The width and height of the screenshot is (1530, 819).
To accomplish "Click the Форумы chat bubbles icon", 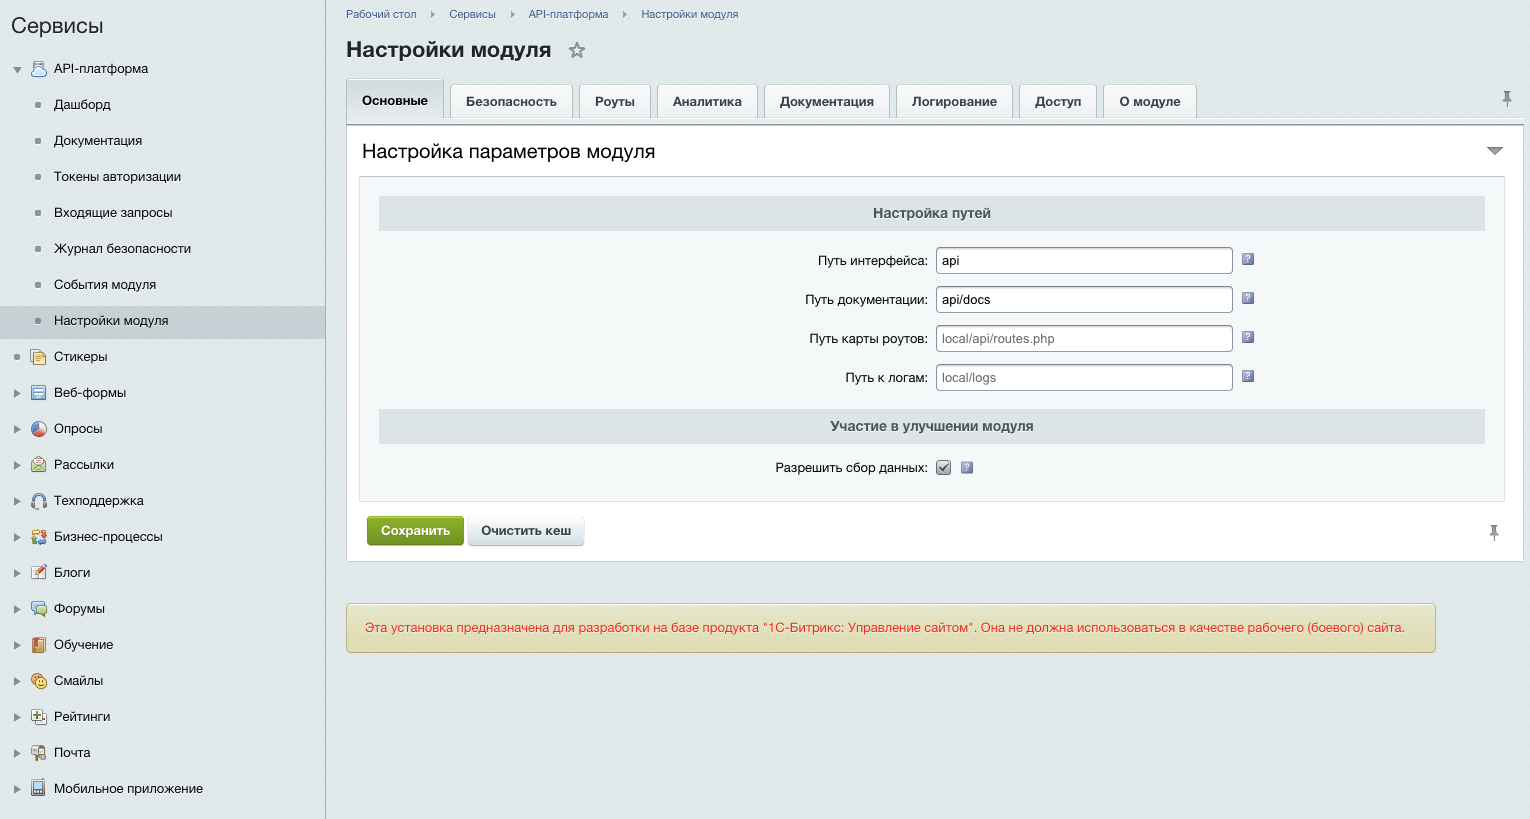I will (39, 609).
